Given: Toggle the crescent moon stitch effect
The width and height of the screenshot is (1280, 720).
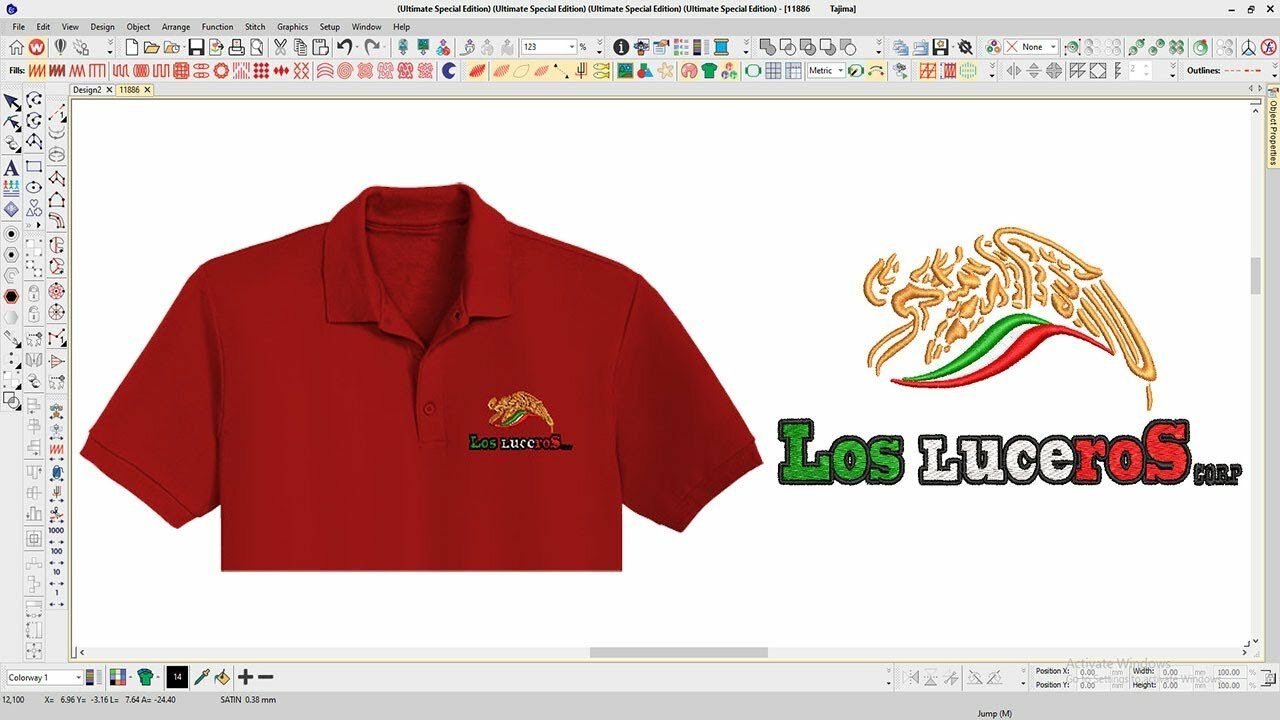Looking at the screenshot, I should pyautogui.click(x=449, y=71).
